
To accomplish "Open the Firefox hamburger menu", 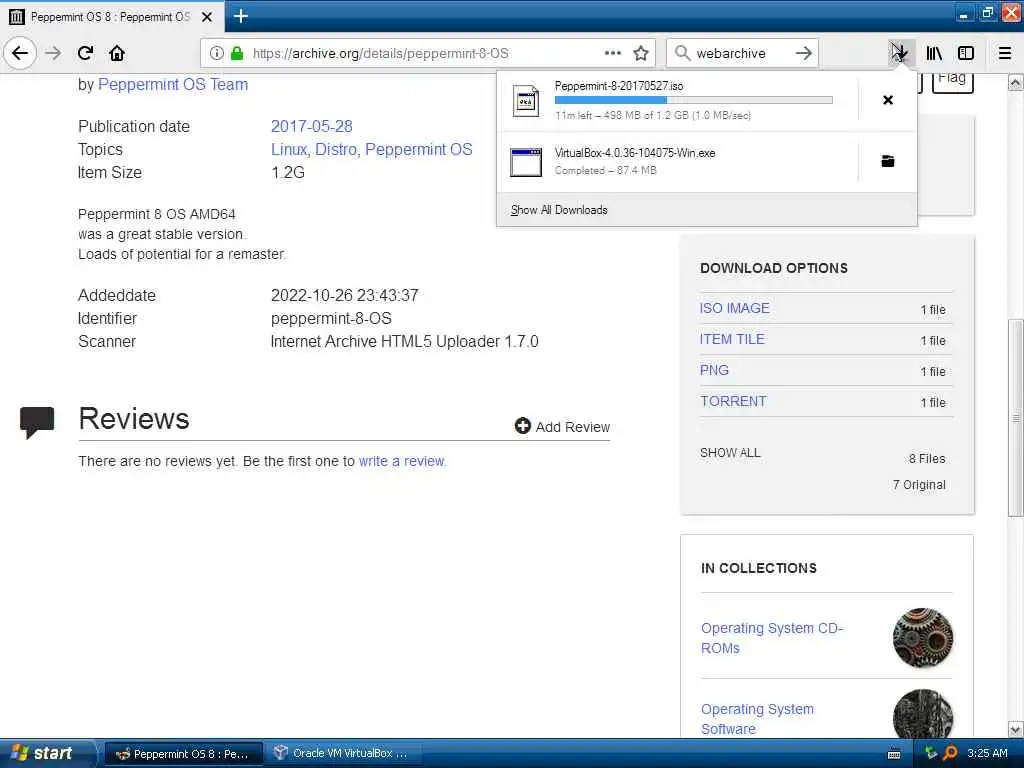I will (x=1005, y=53).
